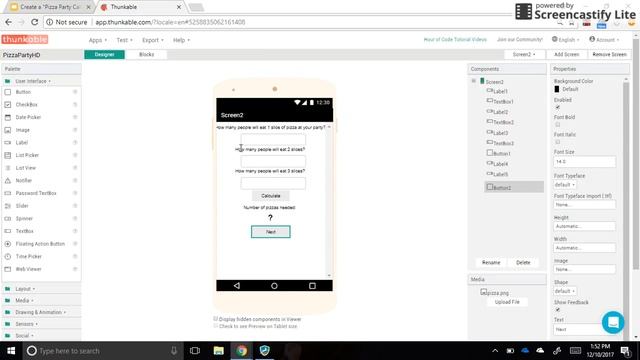Open the chat support bubble
This screenshot has width=640, height=360.
pyautogui.click(x=613, y=322)
